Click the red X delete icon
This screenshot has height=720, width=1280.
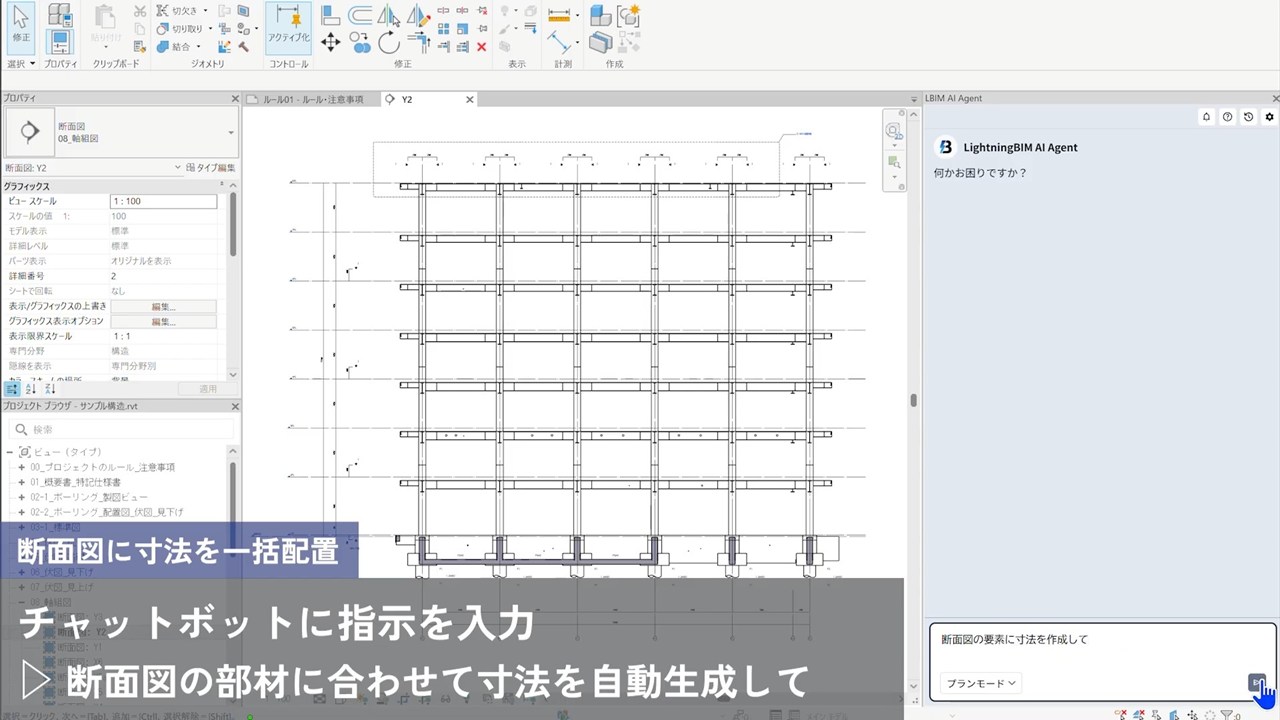tap(482, 46)
